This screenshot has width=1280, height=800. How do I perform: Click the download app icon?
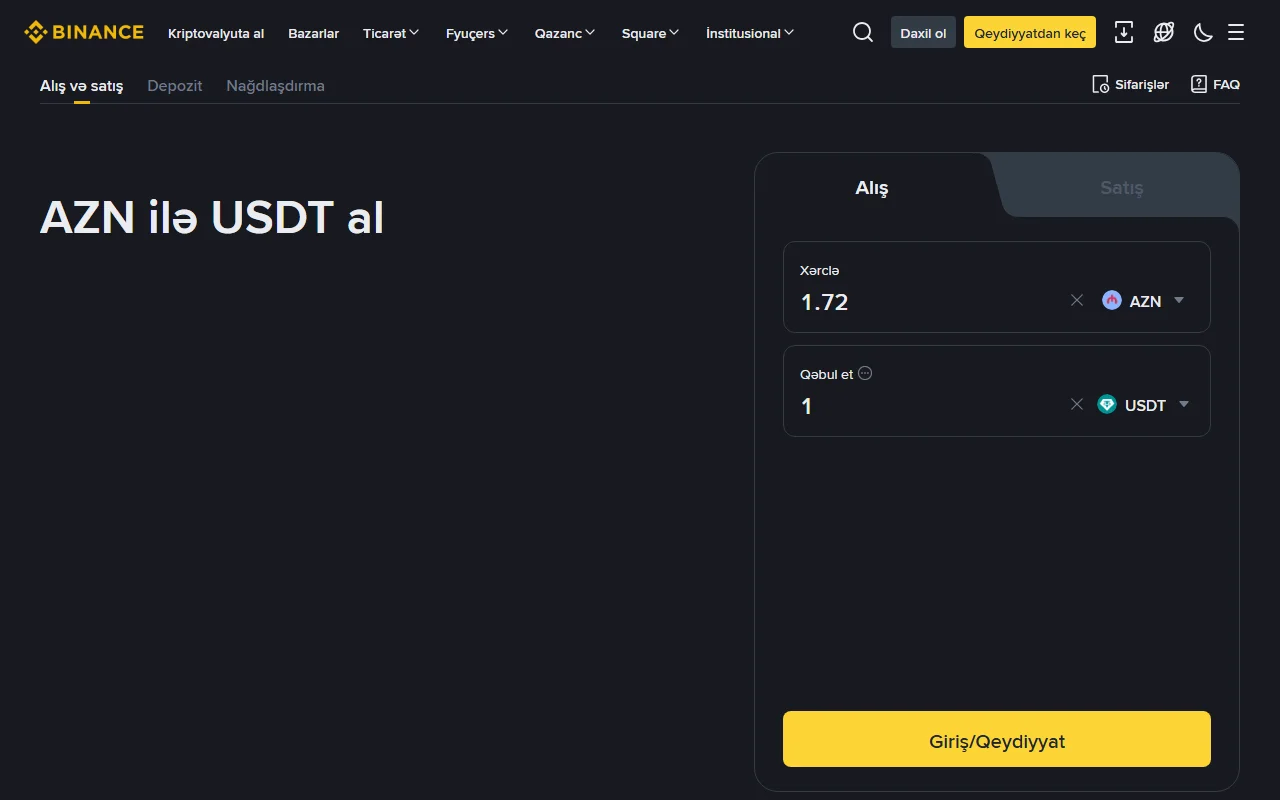(x=1124, y=33)
